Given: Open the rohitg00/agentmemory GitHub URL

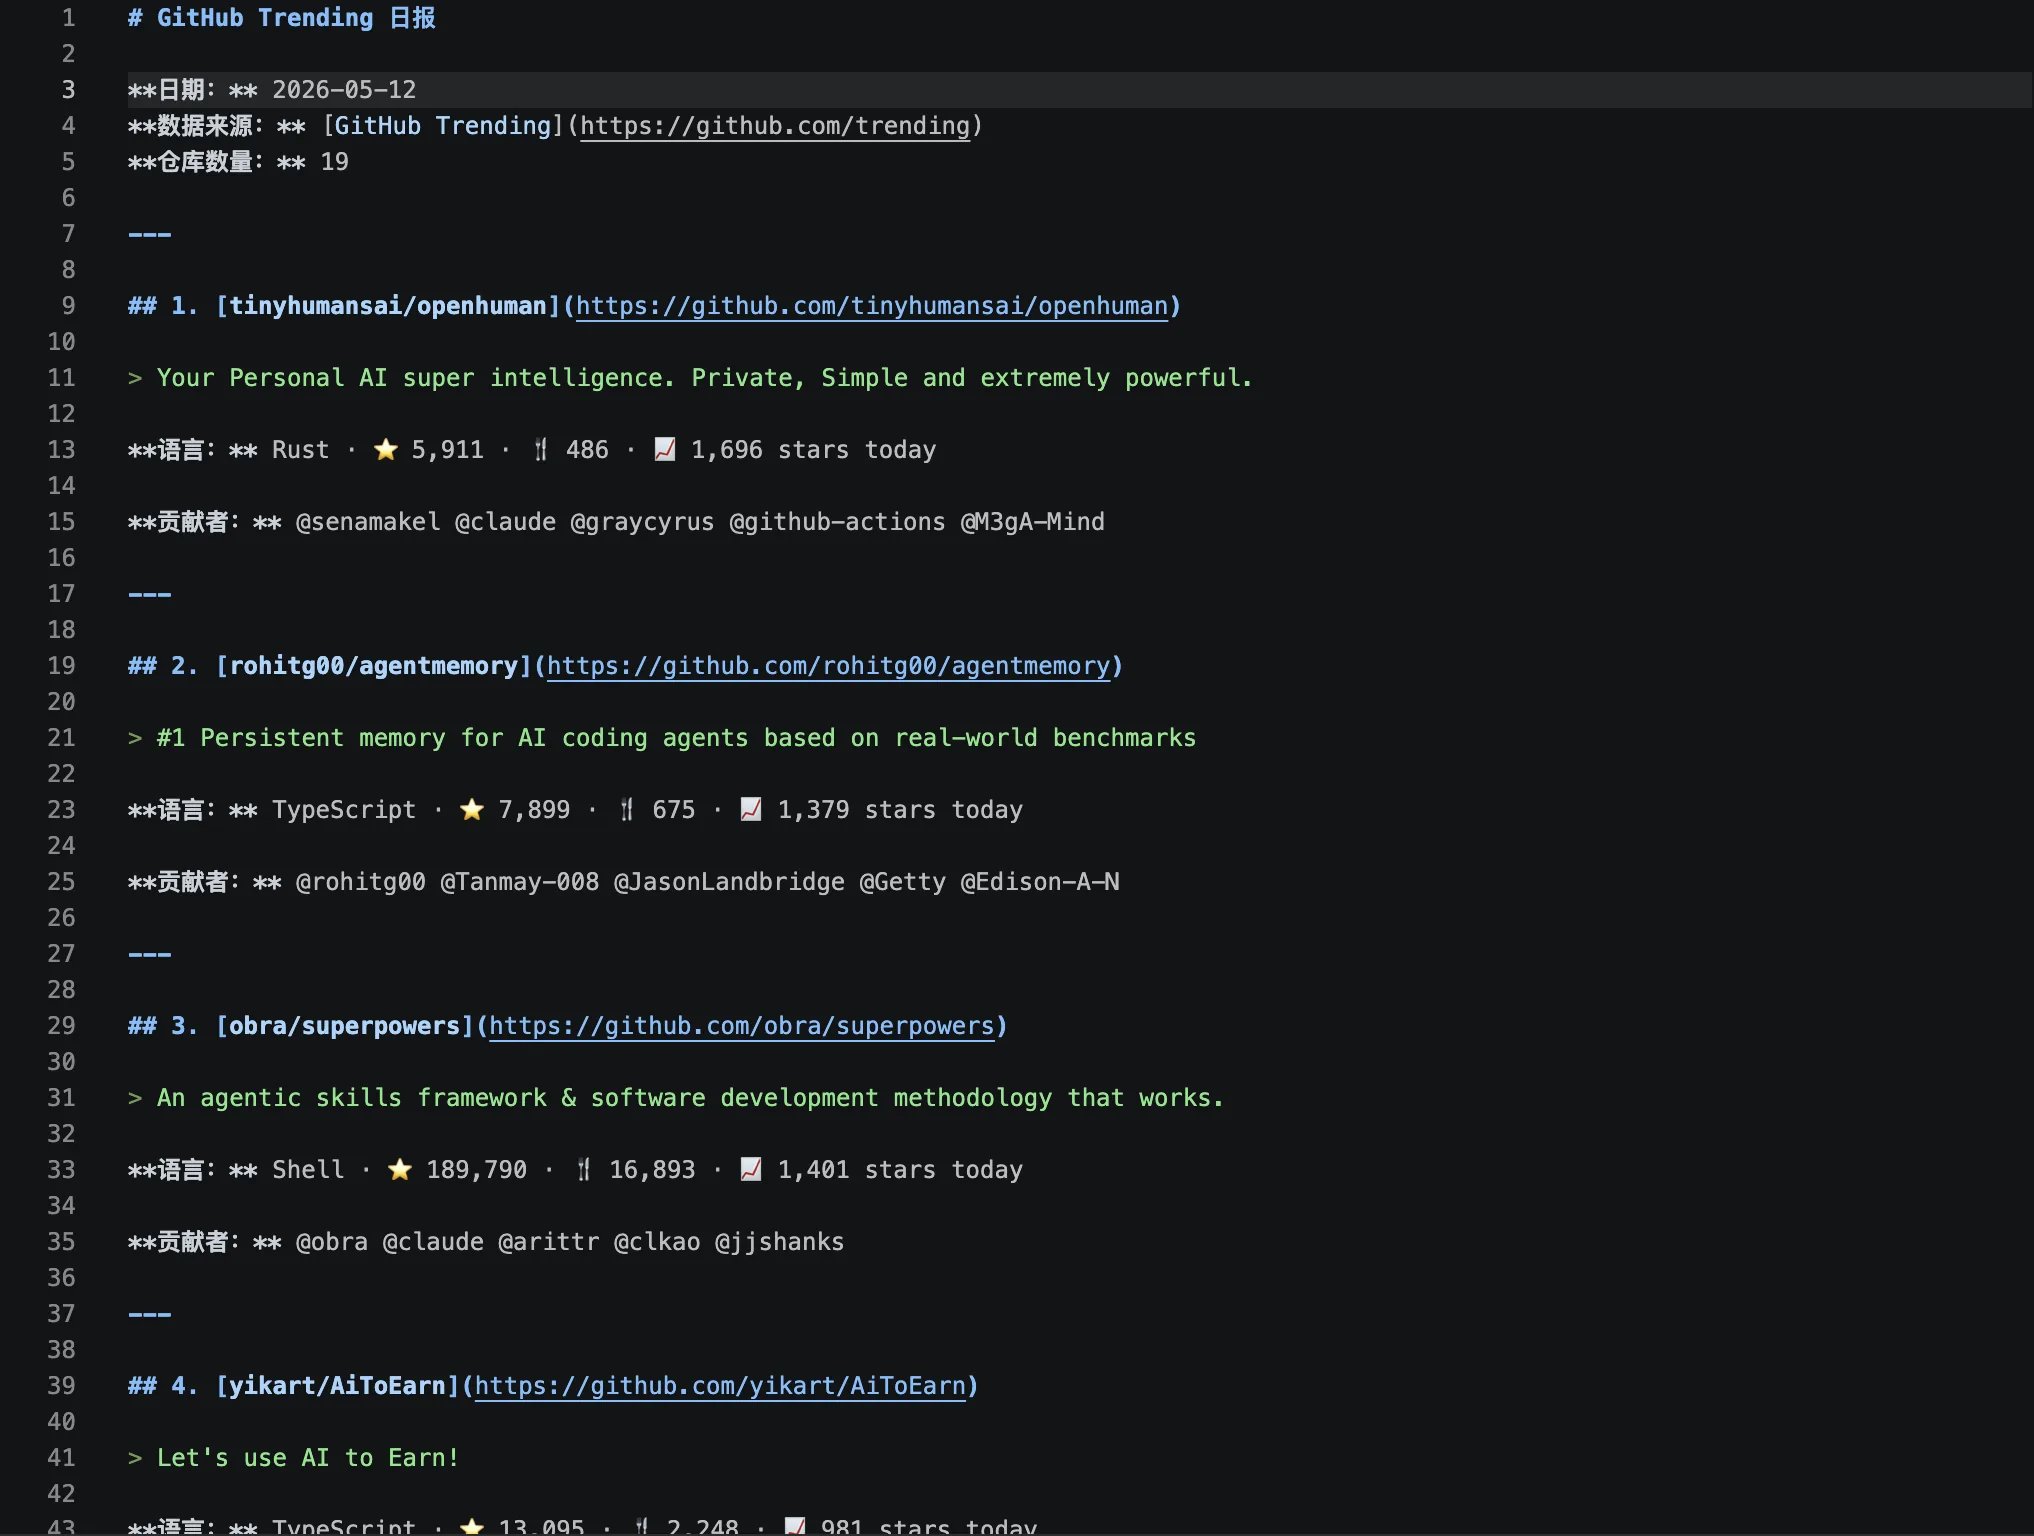Looking at the screenshot, I should (829, 666).
